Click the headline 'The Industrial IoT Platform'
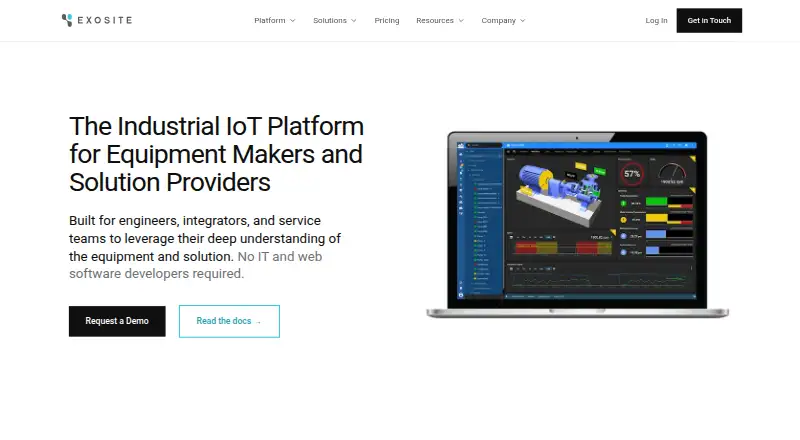Image resolution: width=800 pixels, height=440 pixels. tap(216, 126)
